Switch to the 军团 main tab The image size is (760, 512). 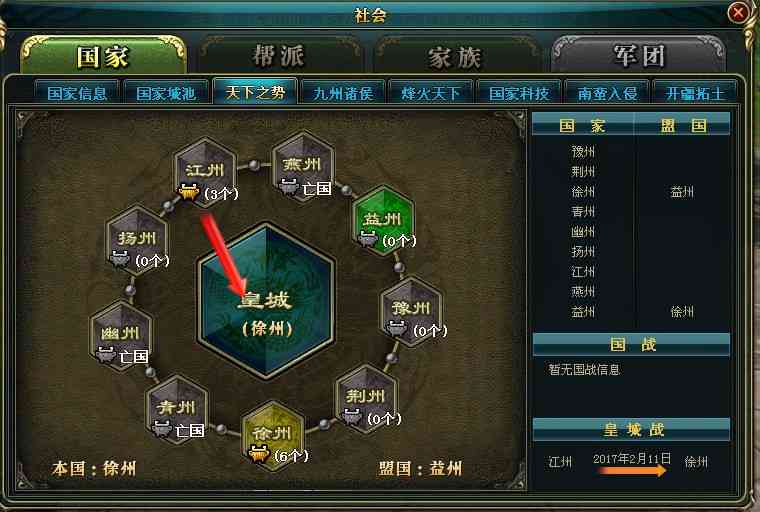click(639, 55)
